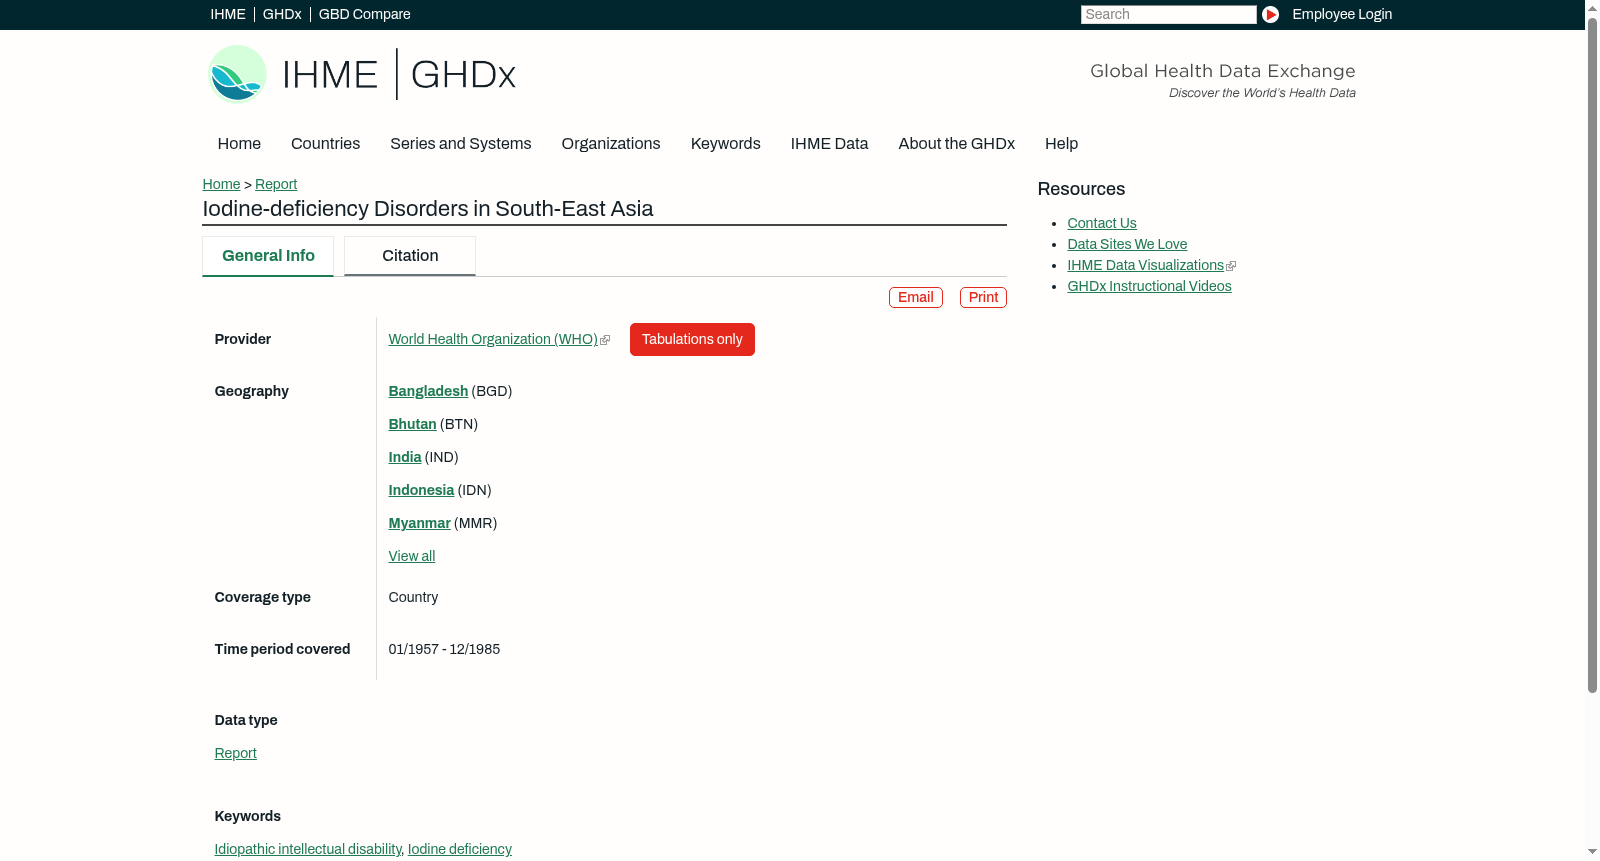The width and height of the screenshot is (1600, 861).
Task: Click the scrollbar down arrow
Action: coord(1592,852)
